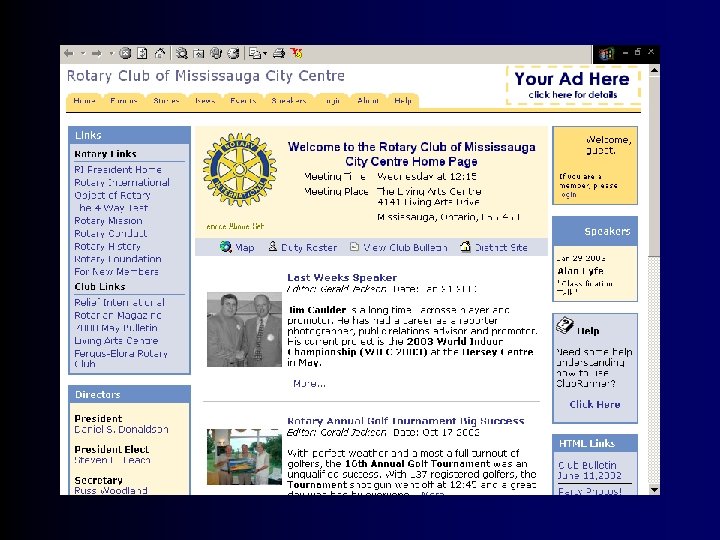Open the Fergus-Elora Rotary Club link
This screenshot has width=720, height=540.
coord(121,359)
